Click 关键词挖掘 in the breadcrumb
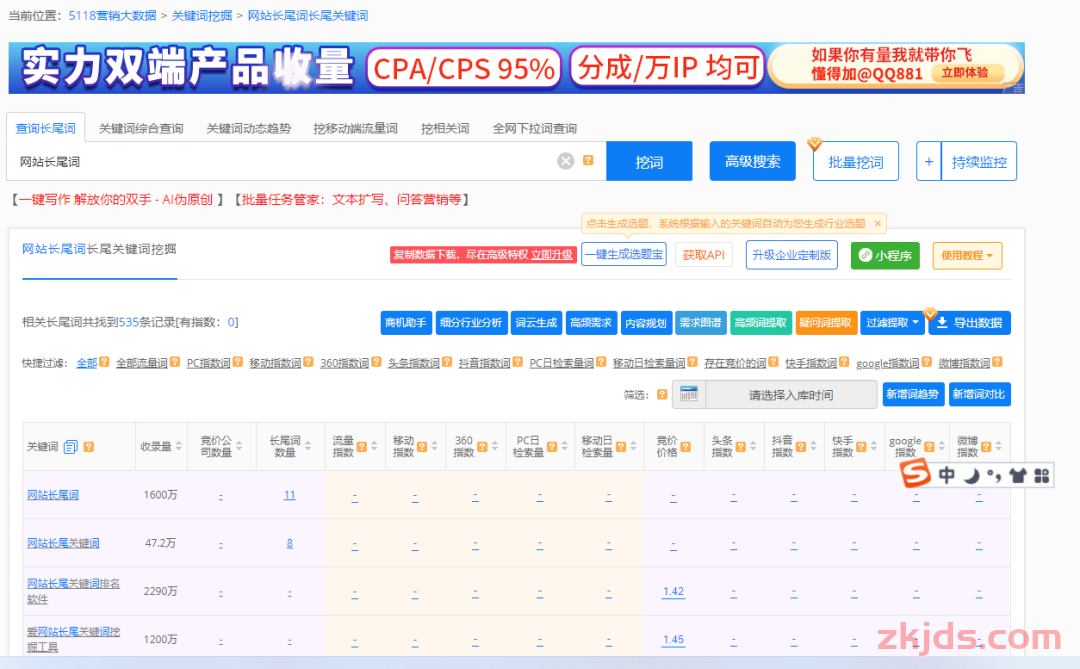Image resolution: width=1080 pixels, height=669 pixels. coord(201,15)
